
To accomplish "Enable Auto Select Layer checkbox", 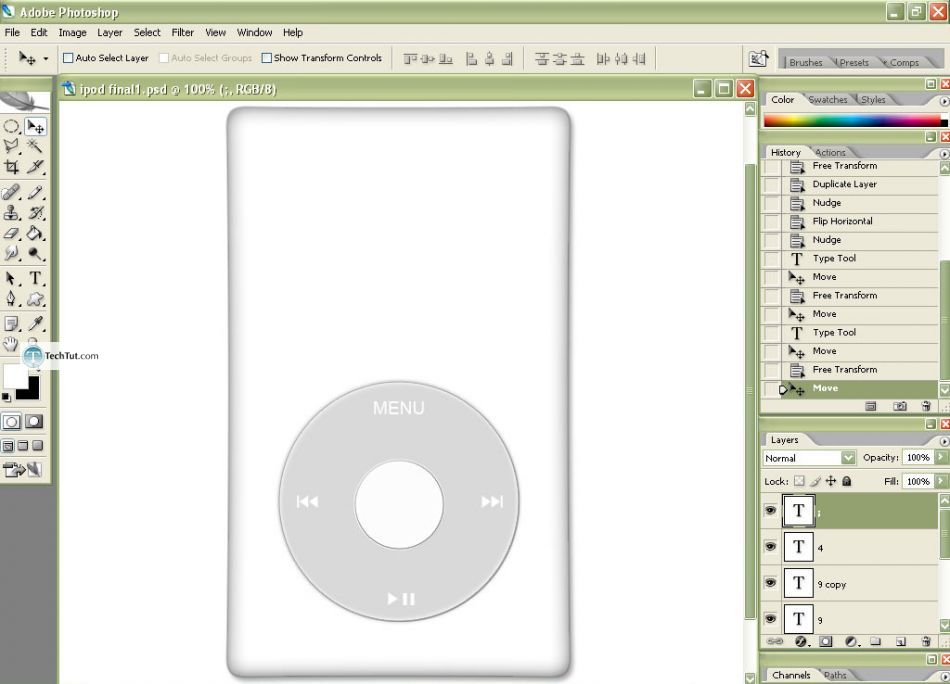I will tap(68, 58).
